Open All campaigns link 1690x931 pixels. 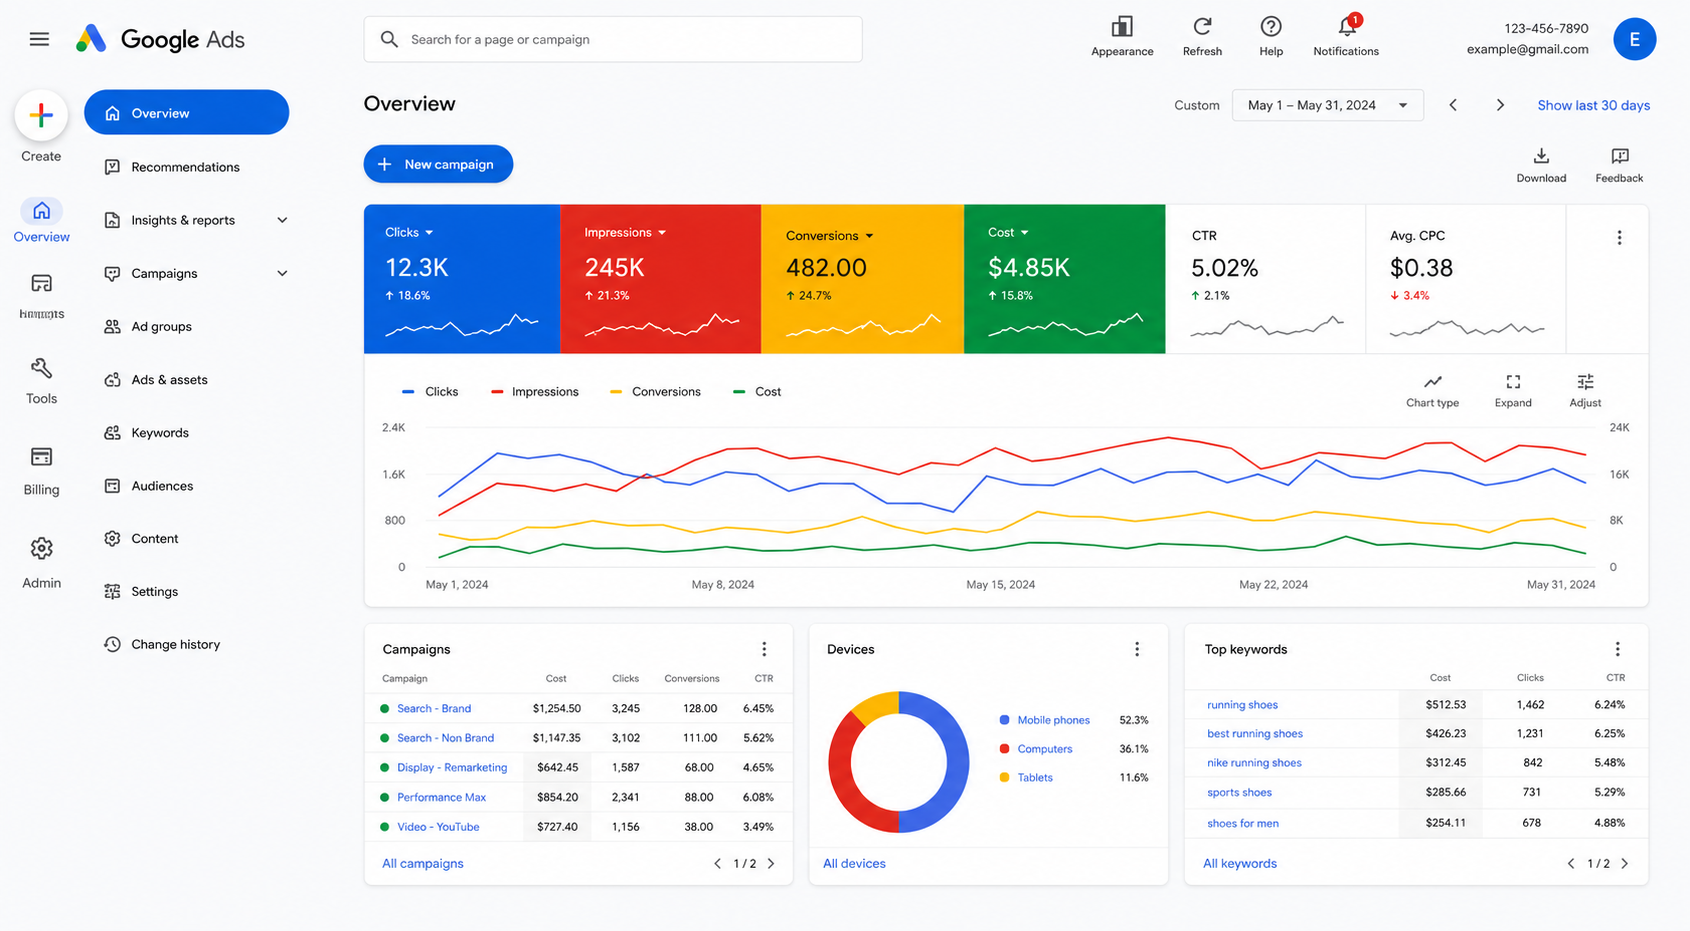tap(423, 863)
